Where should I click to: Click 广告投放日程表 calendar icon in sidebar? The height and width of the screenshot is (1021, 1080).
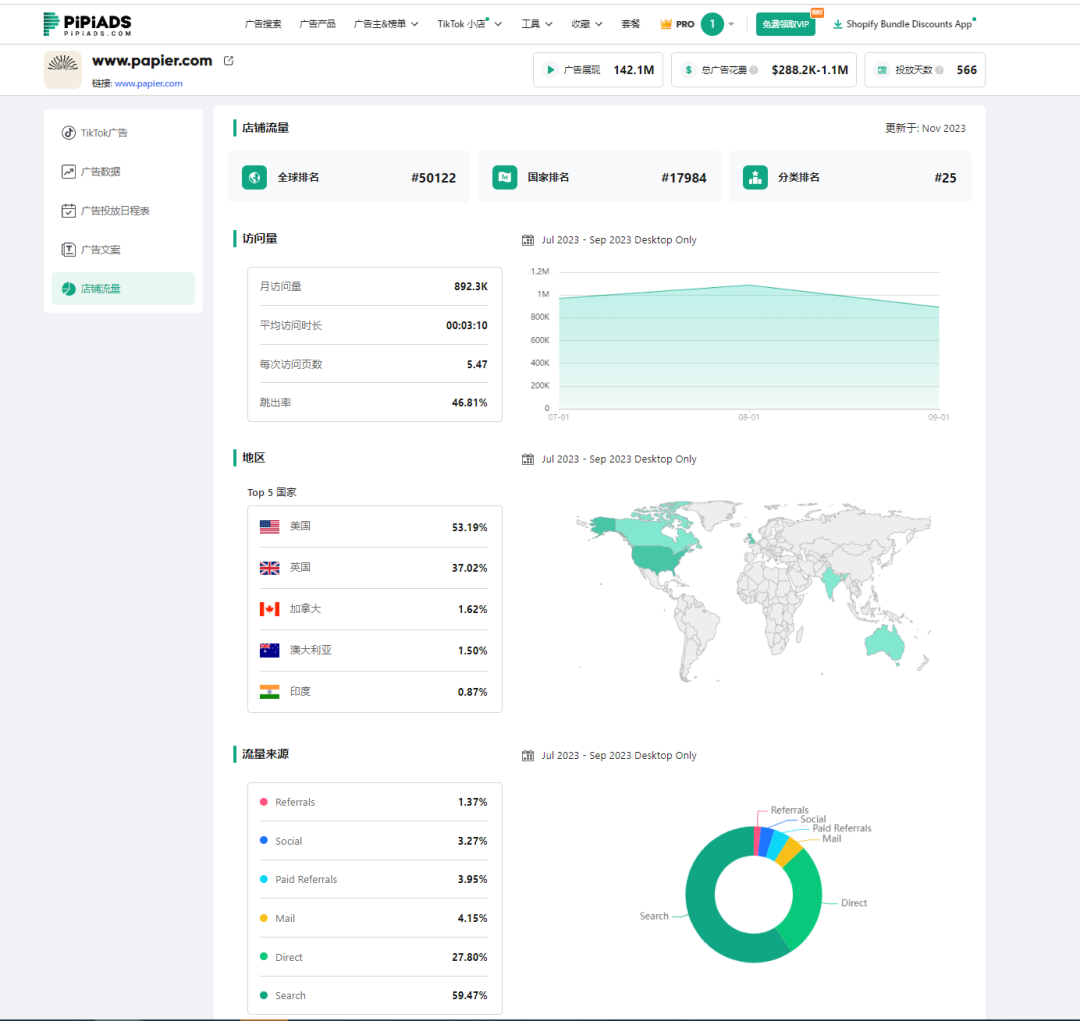click(x=68, y=211)
